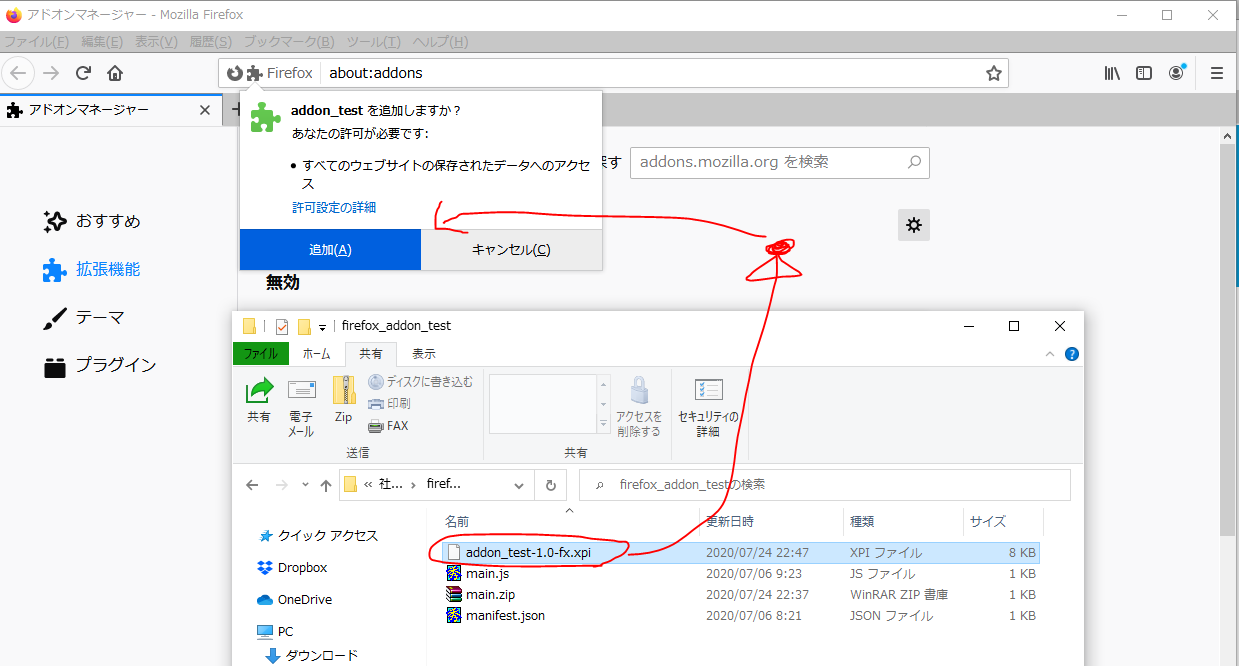Open the 編集(E) menu in Firefox
Image resolution: width=1239 pixels, height=666 pixels.
tap(102, 42)
